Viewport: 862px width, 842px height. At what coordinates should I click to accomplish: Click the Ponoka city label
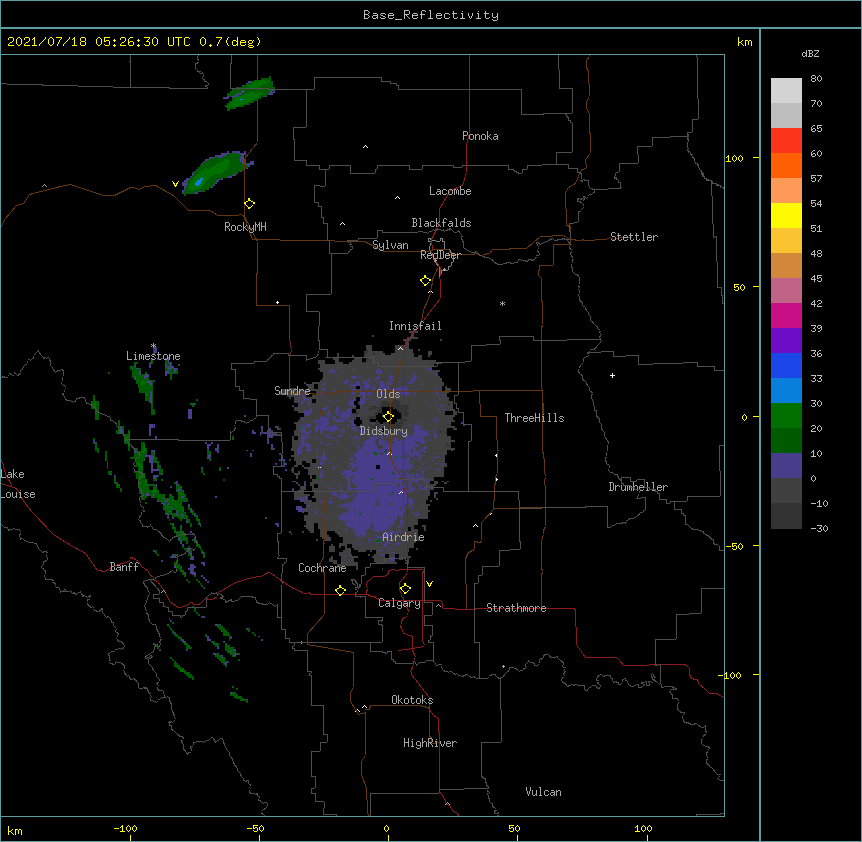pos(480,136)
